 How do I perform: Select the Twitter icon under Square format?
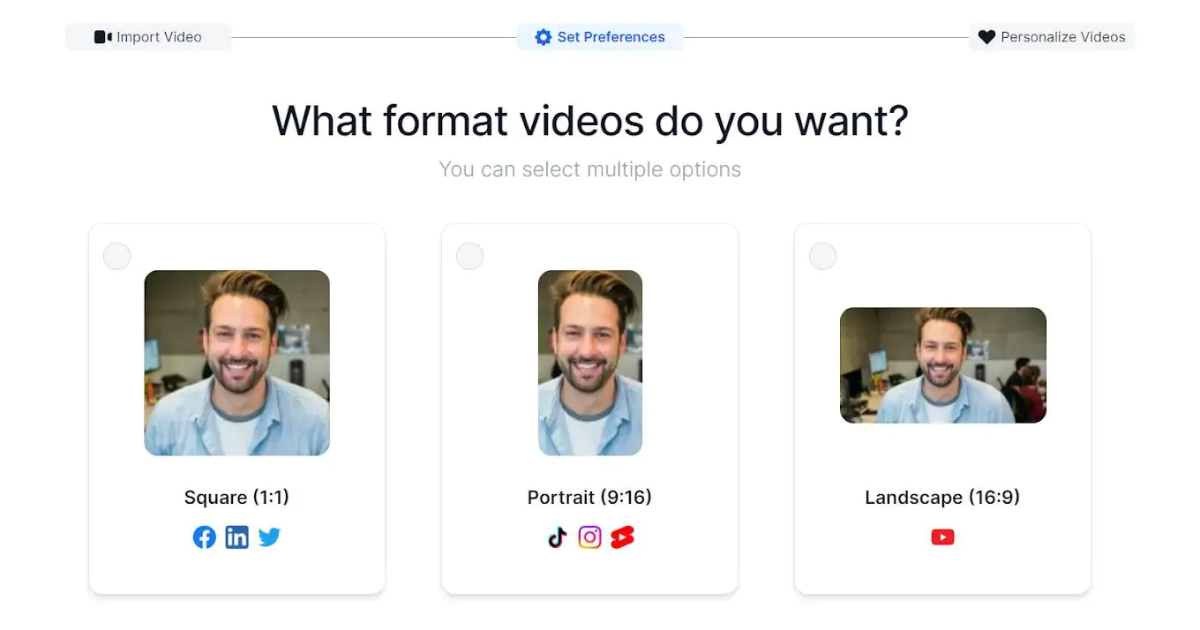269,537
